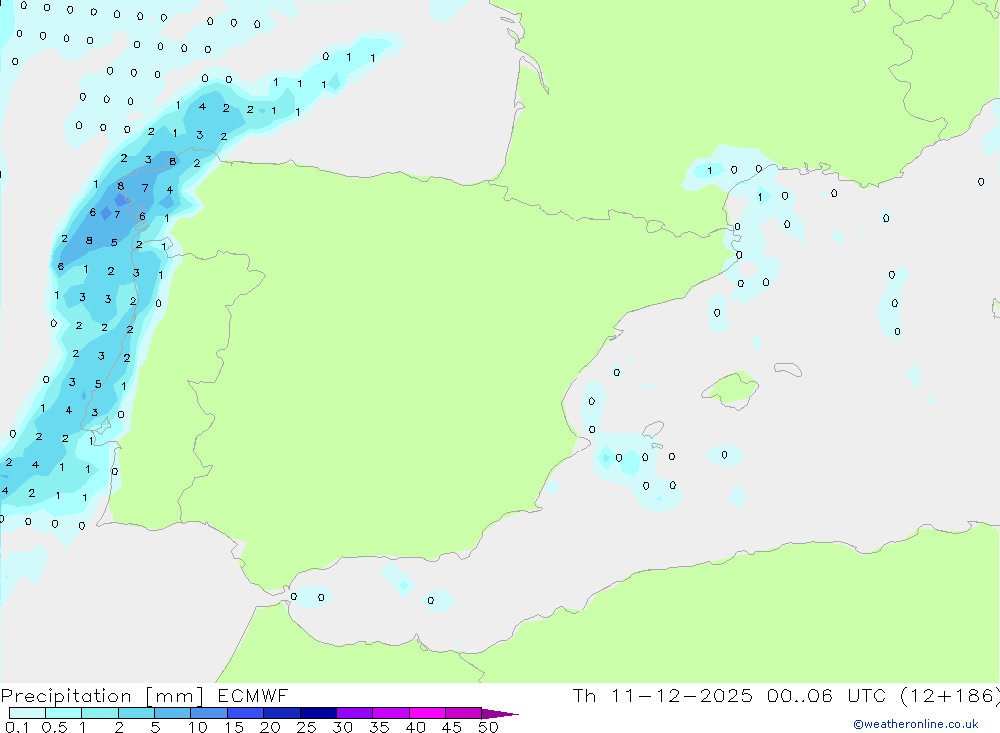1000x733 pixels.
Task: Pick the 15–20 mm royal blue legend box
Action: point(245,713)
